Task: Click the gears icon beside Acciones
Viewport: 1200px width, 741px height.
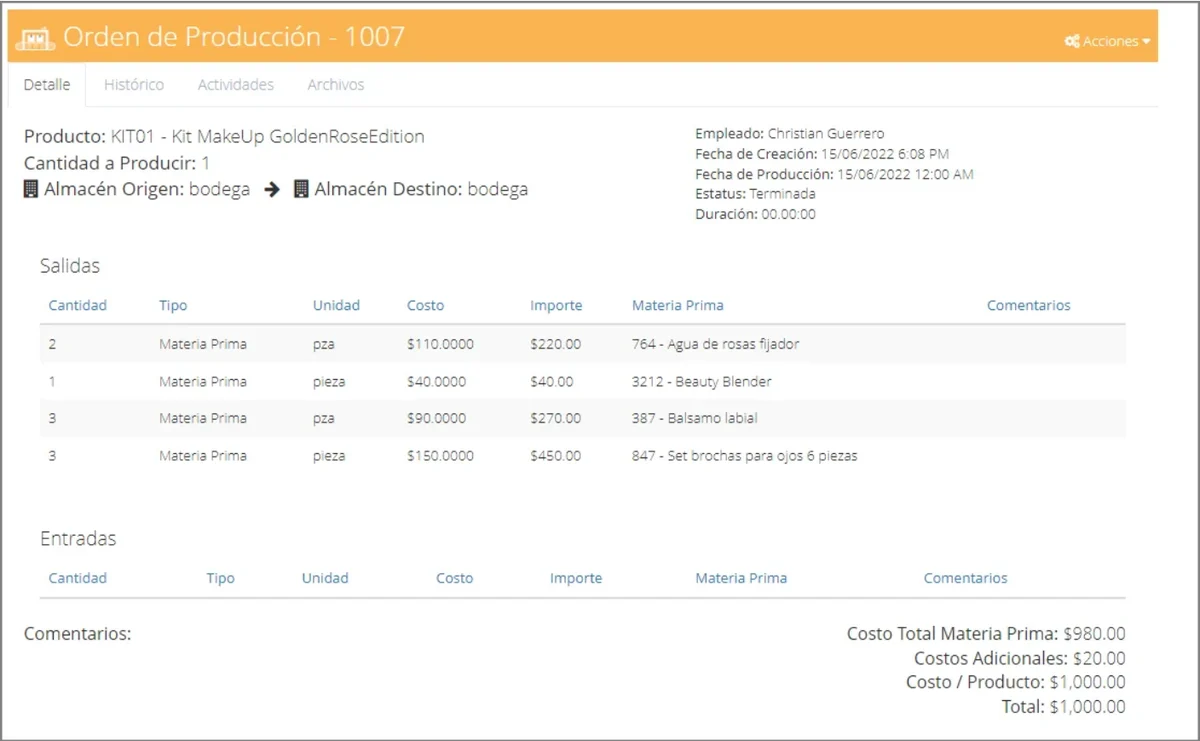Action: [1072, 41]
